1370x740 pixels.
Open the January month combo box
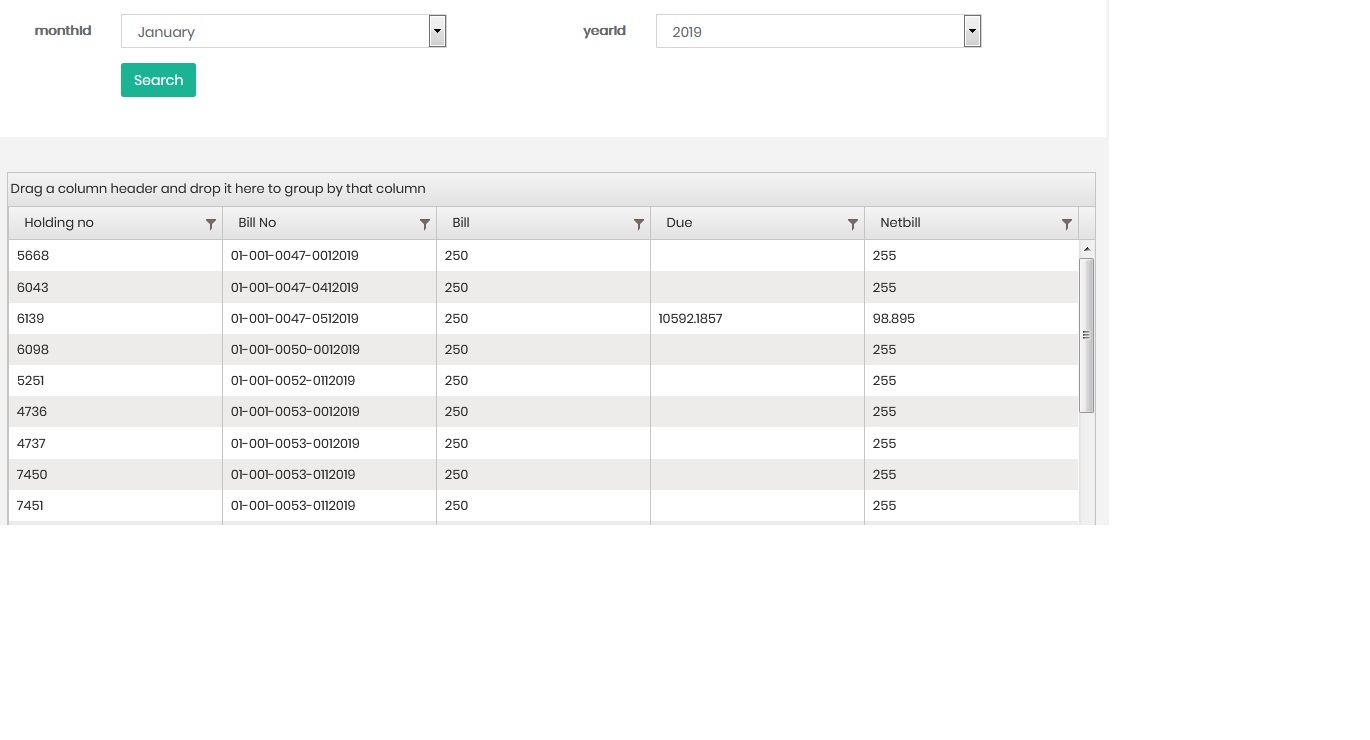click(x=275, y=32)
